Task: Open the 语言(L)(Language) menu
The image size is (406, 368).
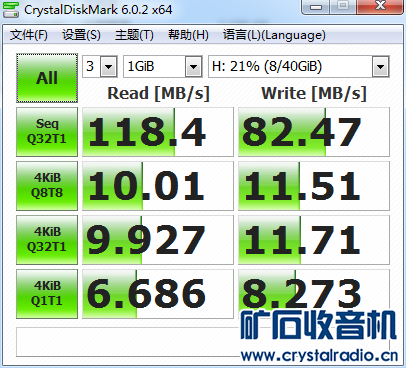Action: point(274,35)
